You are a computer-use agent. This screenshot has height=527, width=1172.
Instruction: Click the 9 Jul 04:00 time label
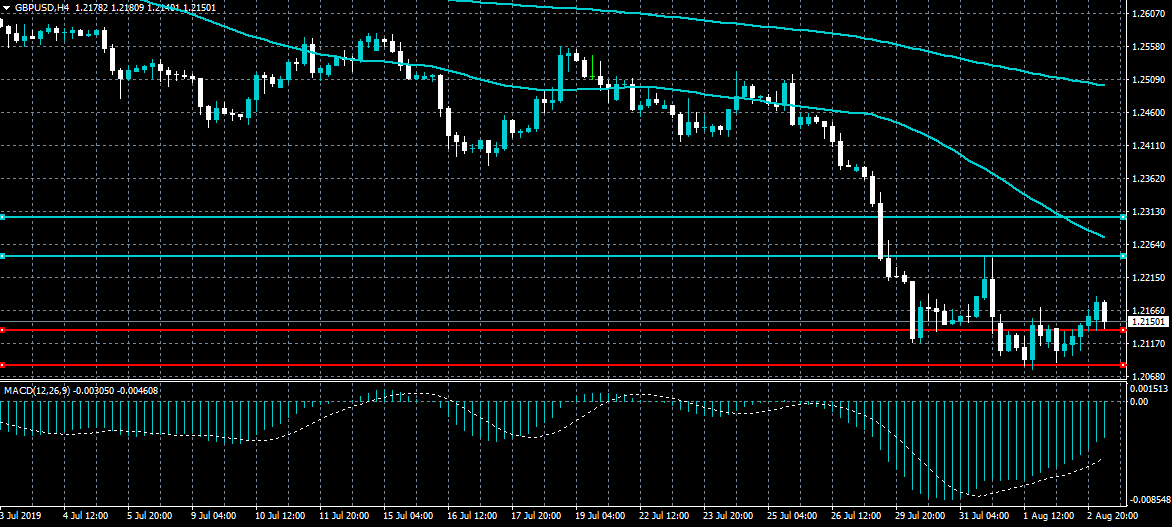point(215,516)
